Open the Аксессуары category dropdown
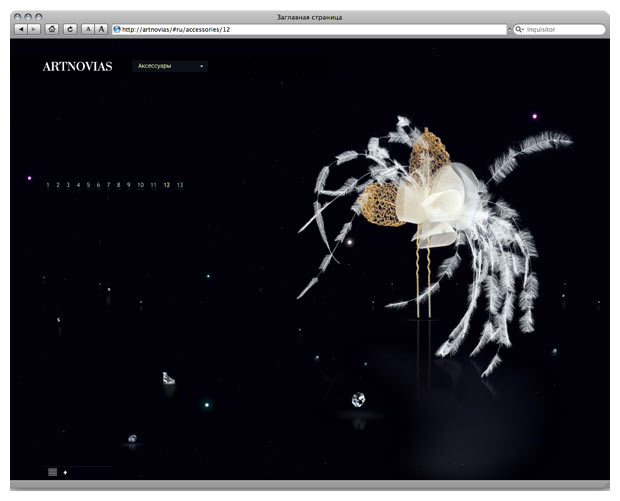 [x=170, y=67]
